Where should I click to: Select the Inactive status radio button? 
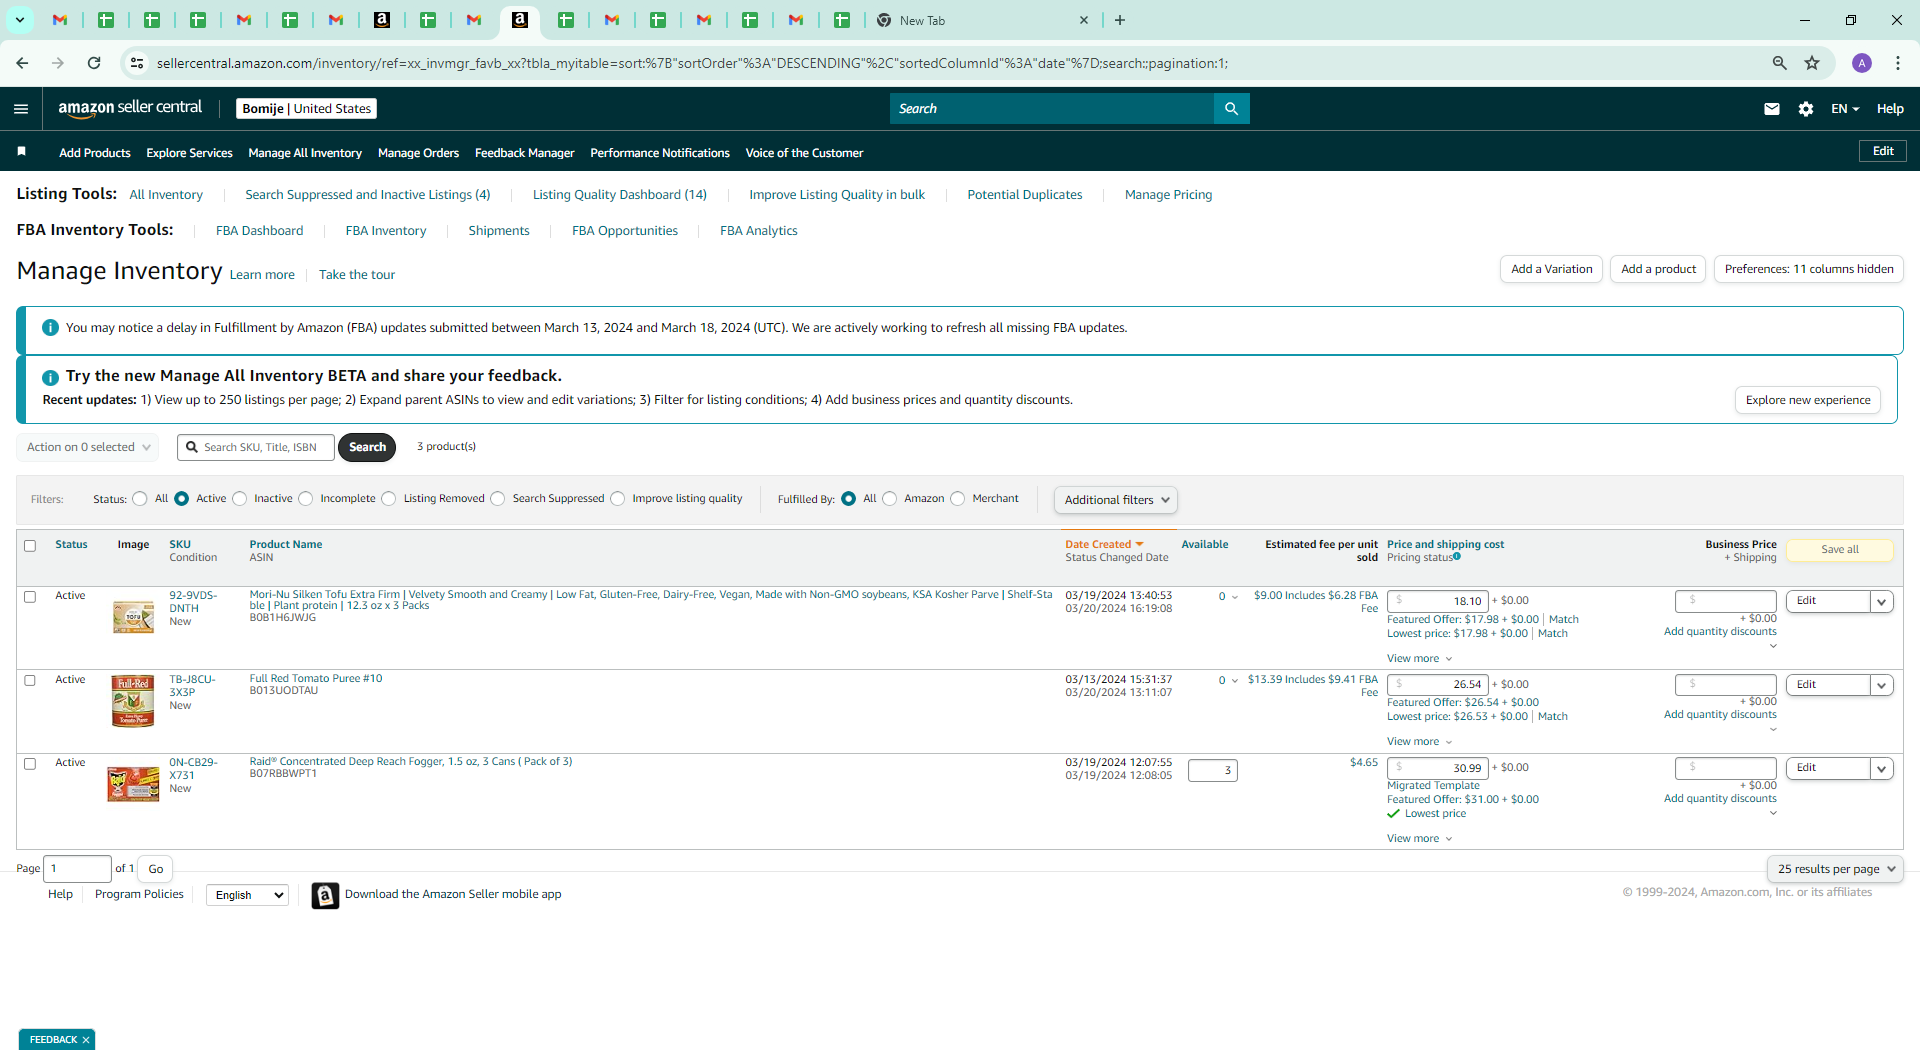(240, 499)
